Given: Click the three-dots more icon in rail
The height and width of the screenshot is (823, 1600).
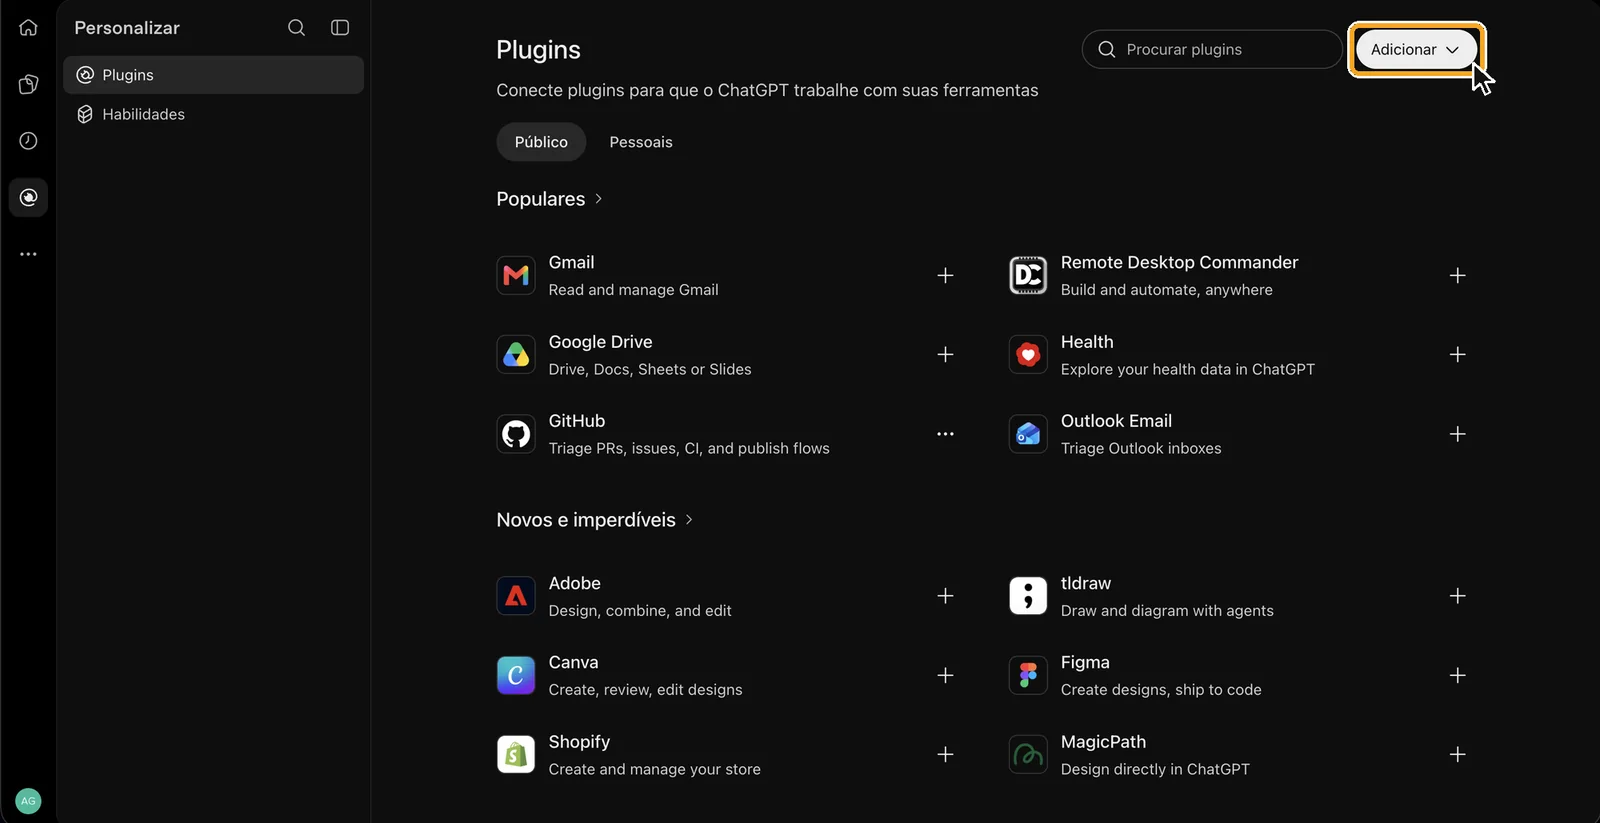Looking at the screenshot, I should click(x=28, y=254).
